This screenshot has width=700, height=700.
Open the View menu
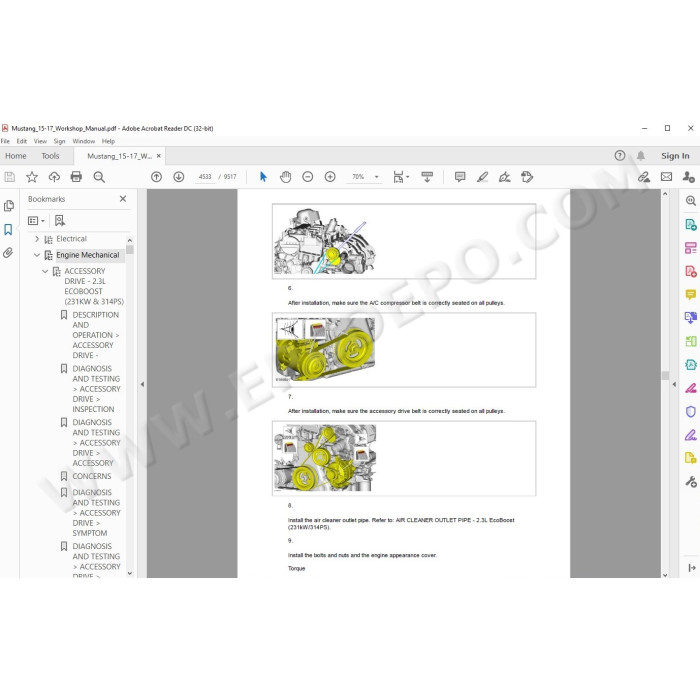pyautogui.click(x=40, y=141)
